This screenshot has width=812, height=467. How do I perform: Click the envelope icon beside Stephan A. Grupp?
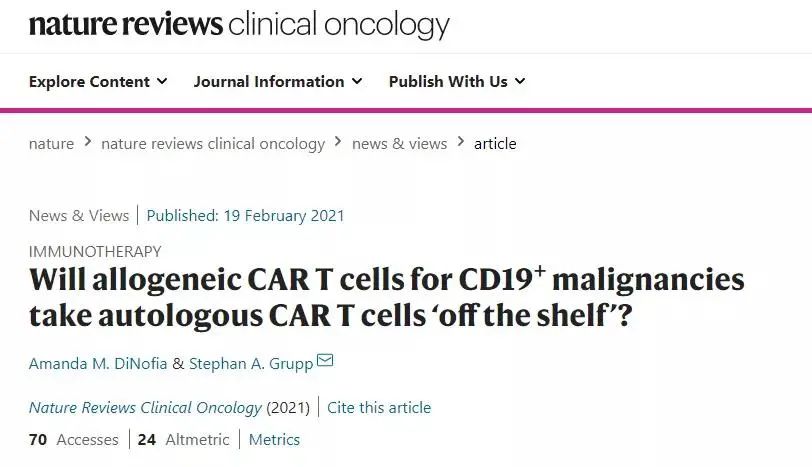(325, 359)
